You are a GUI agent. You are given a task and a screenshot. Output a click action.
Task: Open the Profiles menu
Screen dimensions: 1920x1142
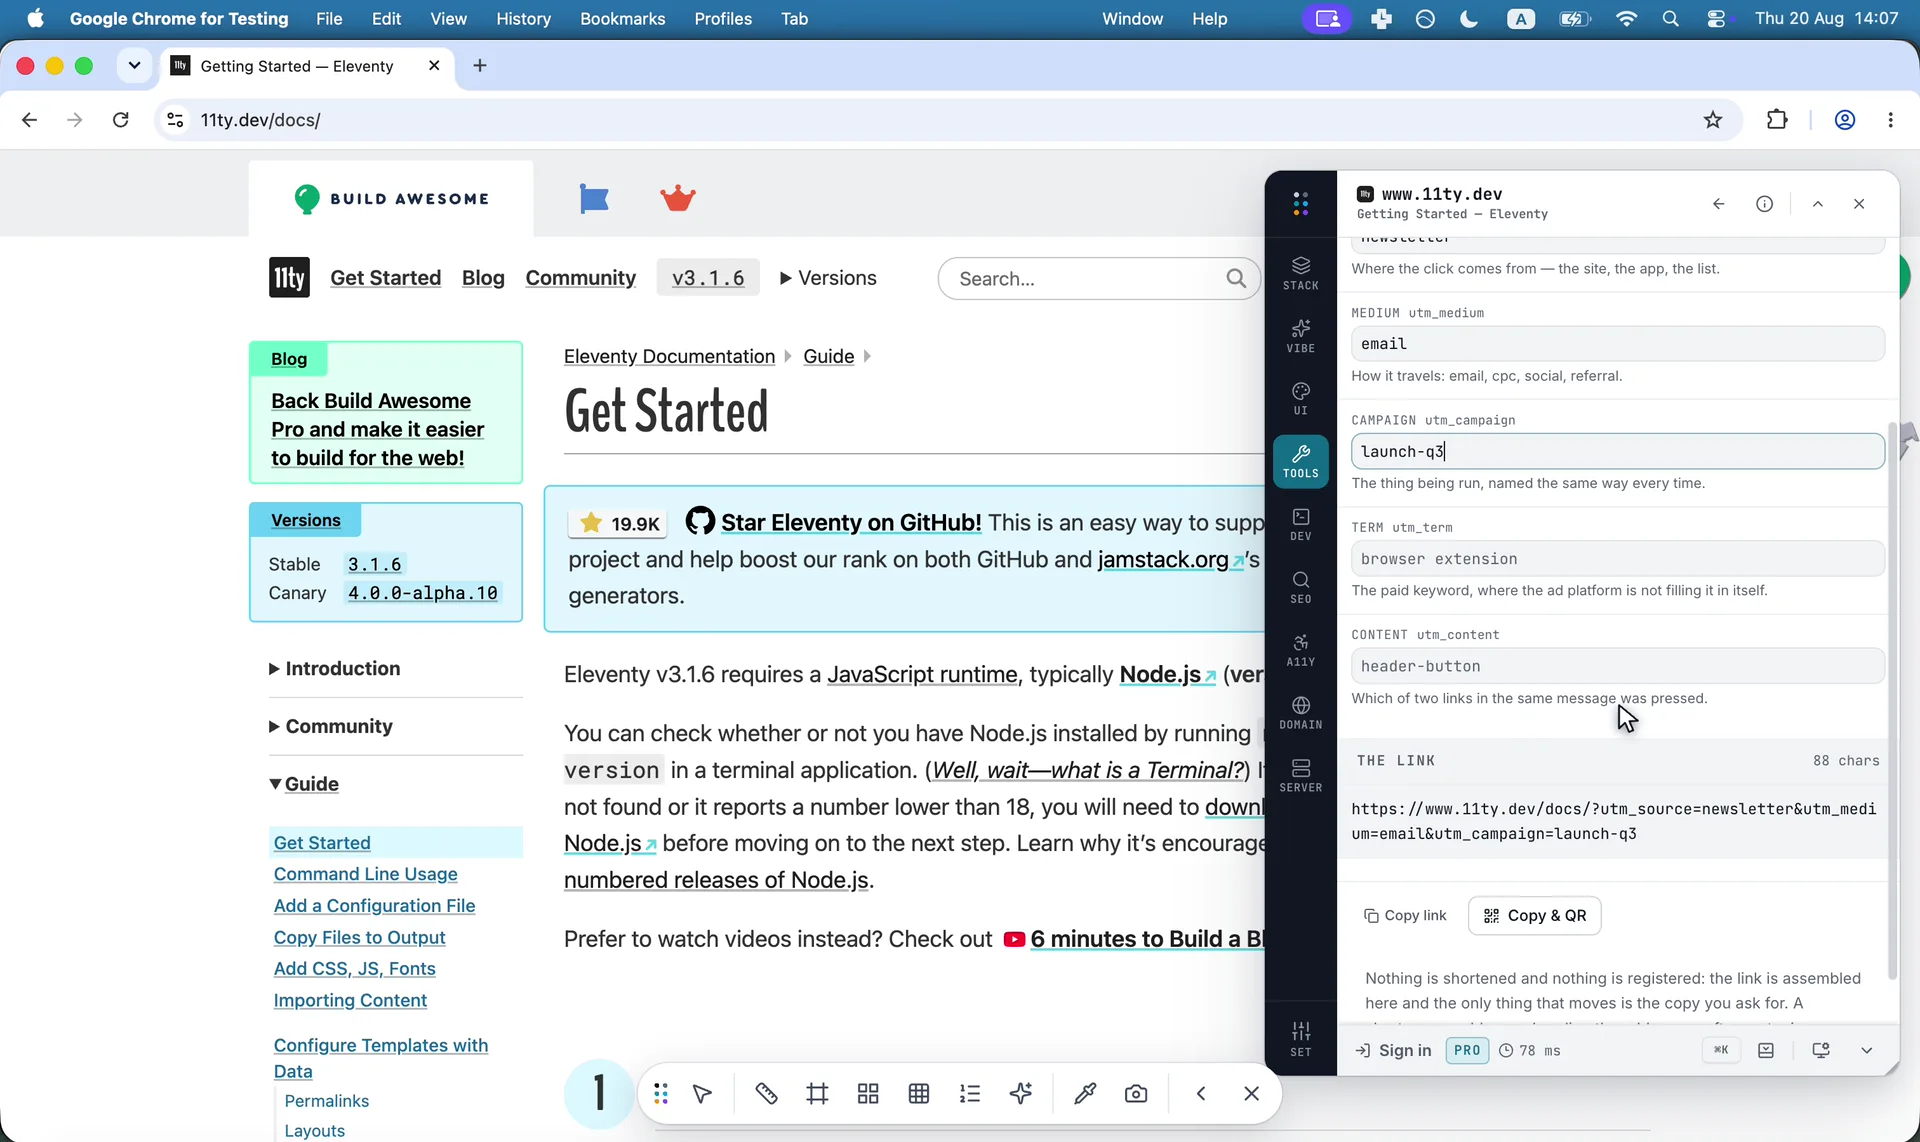[723, 19]
